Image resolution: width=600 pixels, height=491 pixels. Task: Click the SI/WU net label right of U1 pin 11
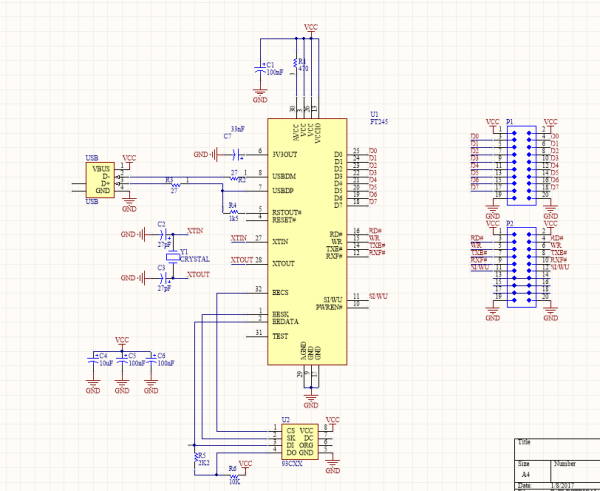point(378,296)
